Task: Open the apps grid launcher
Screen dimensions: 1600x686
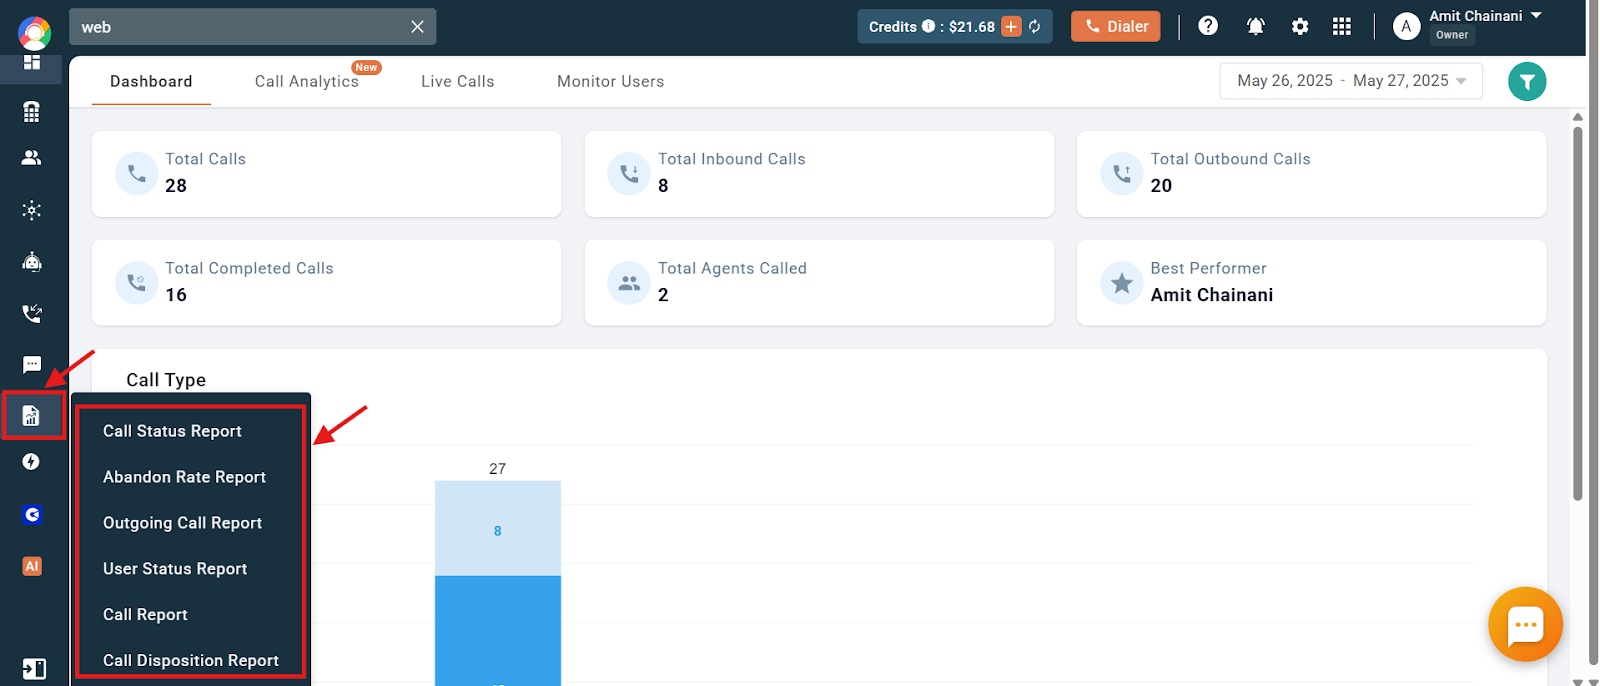Action: coord(1342,27)
